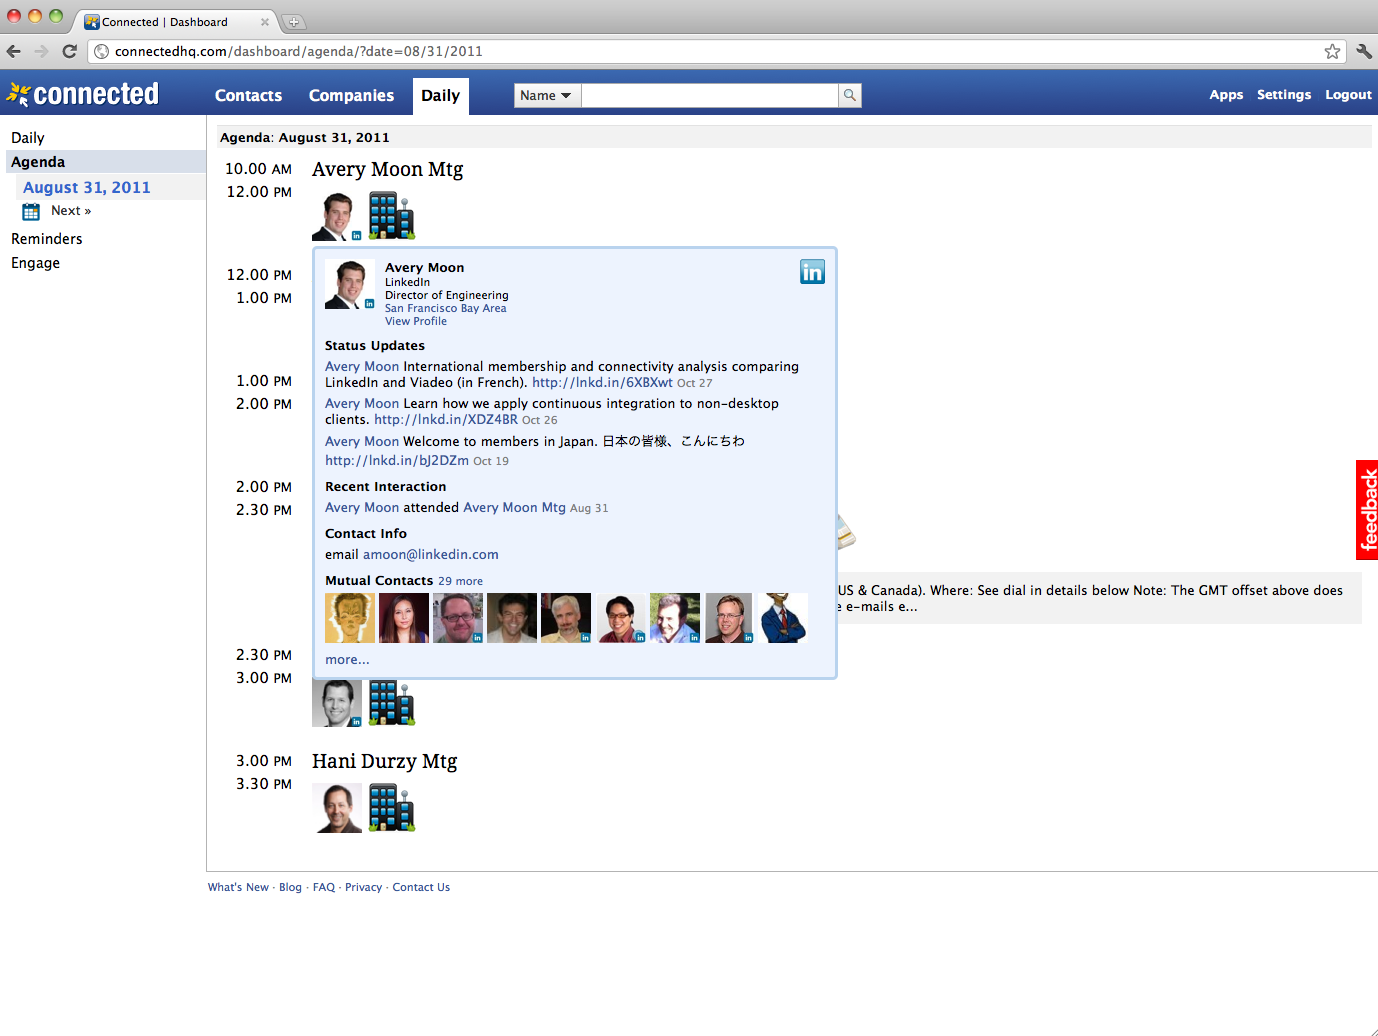Image resolution: width=1378 pixels, height=1036 pixels.
Task: Open lnkd.in/XDZ4BR link
Action: pyautogui.click(x=446, y=419)
